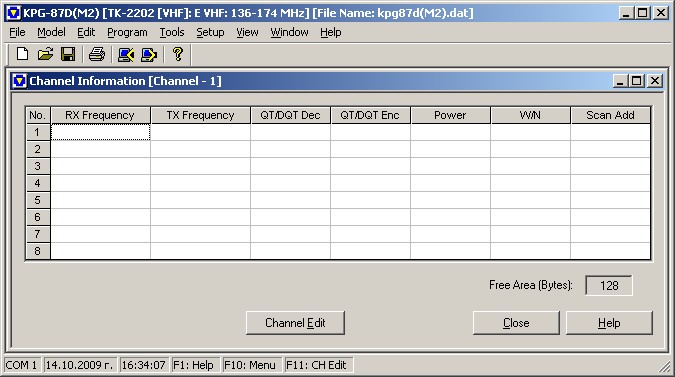Click the Save floppy disk icon
Image resolution: width=675 pixels, height=377 pixels.
pyautogui.click(x=68, y=54)
